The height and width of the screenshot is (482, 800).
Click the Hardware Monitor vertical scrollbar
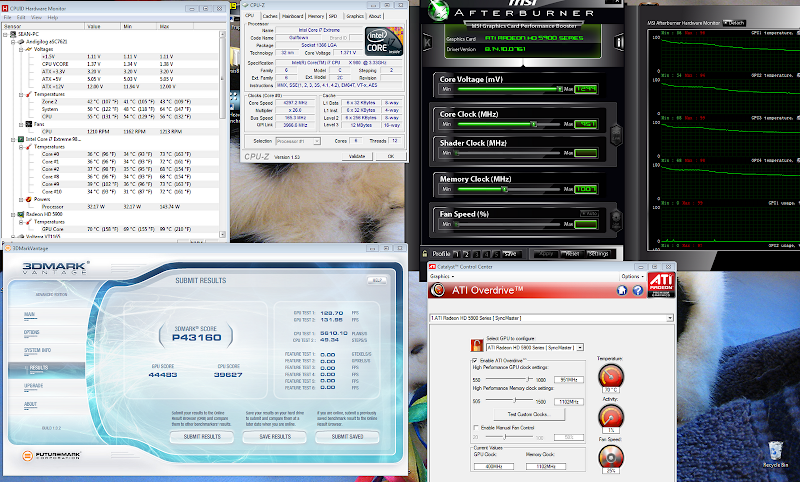pos(222,134)
